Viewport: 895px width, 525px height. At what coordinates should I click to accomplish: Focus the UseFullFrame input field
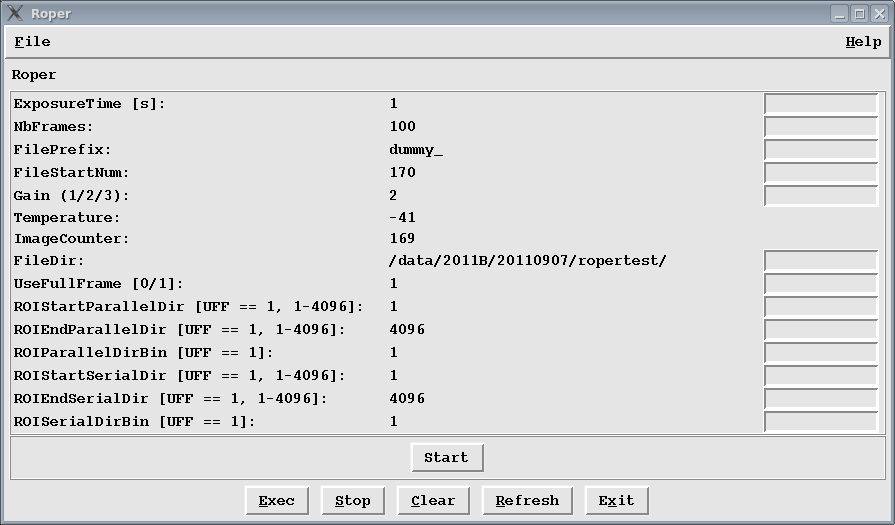(821, 284)
